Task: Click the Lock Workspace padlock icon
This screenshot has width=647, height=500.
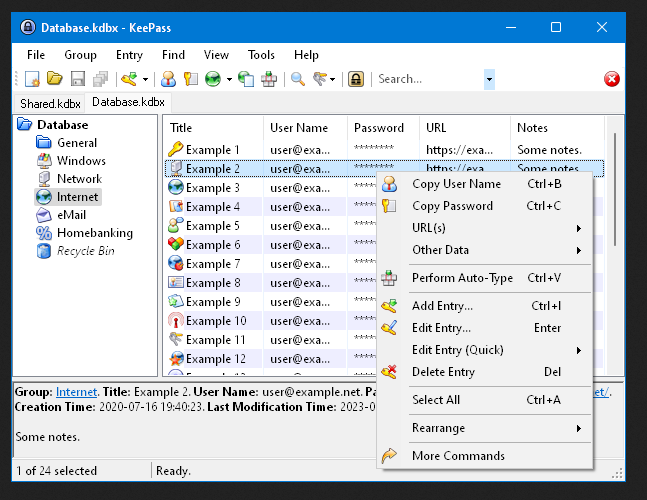Action: (356, 79)
